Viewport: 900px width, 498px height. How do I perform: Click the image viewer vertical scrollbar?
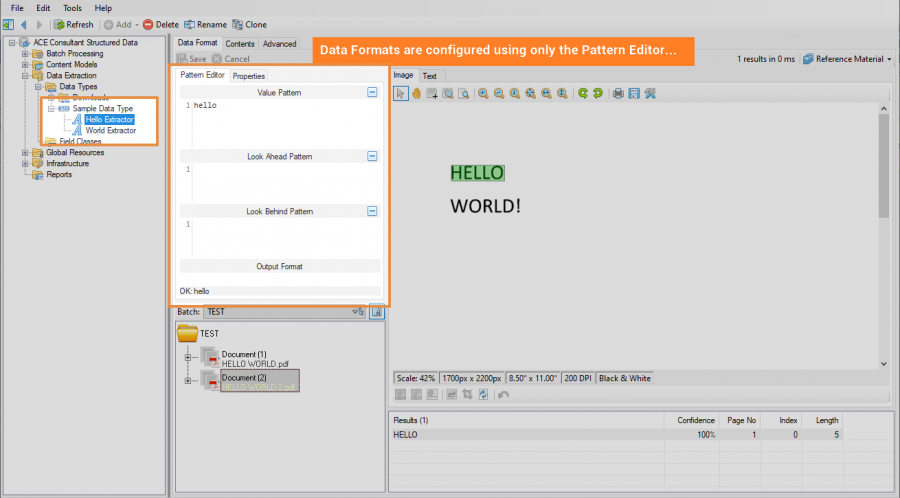pos(883,166)
